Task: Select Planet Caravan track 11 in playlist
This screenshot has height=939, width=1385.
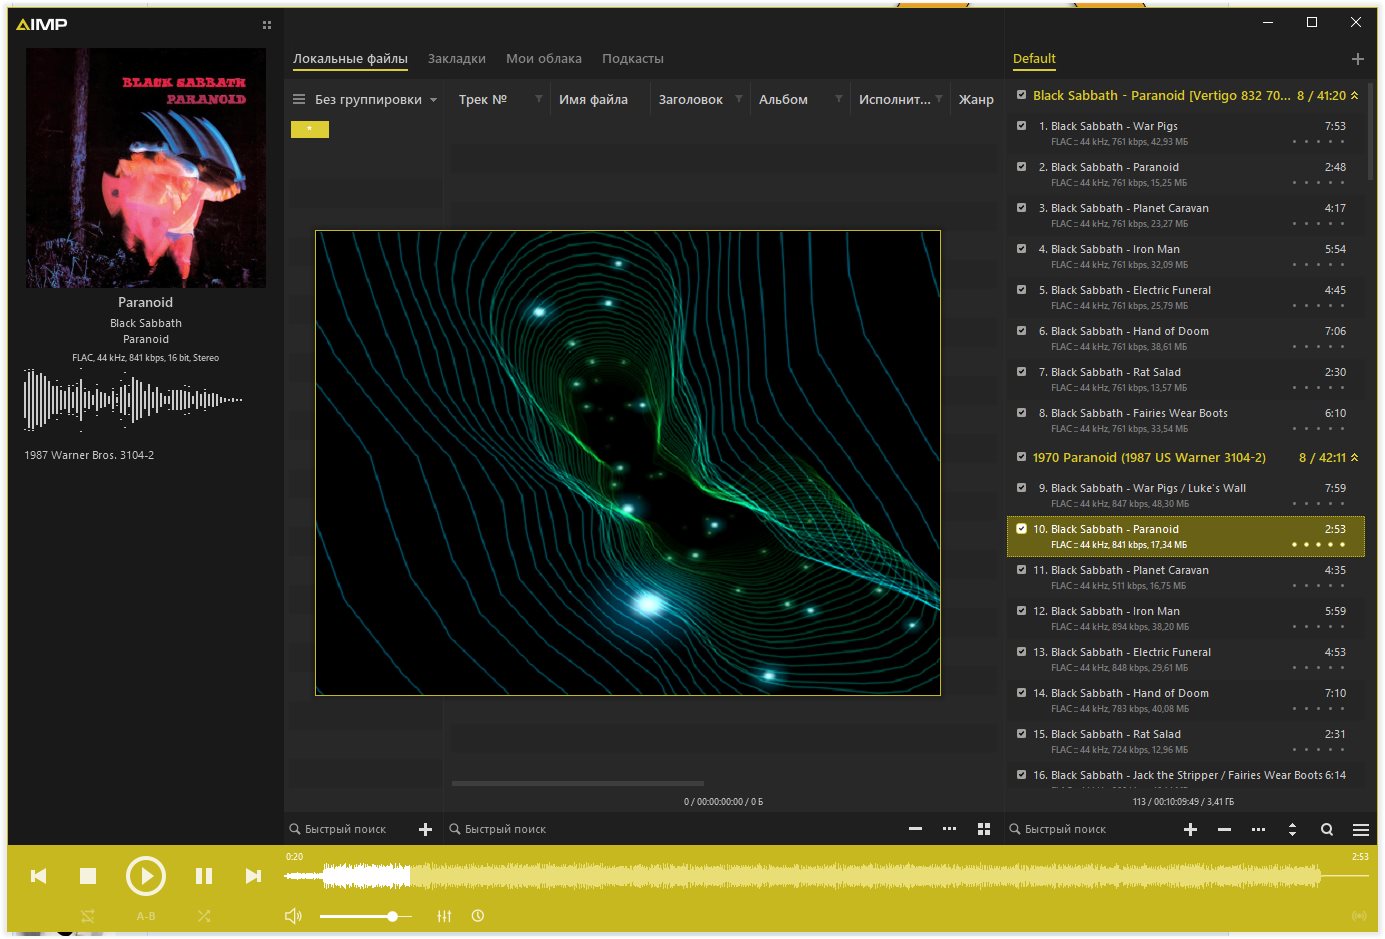Action: 1185,577
